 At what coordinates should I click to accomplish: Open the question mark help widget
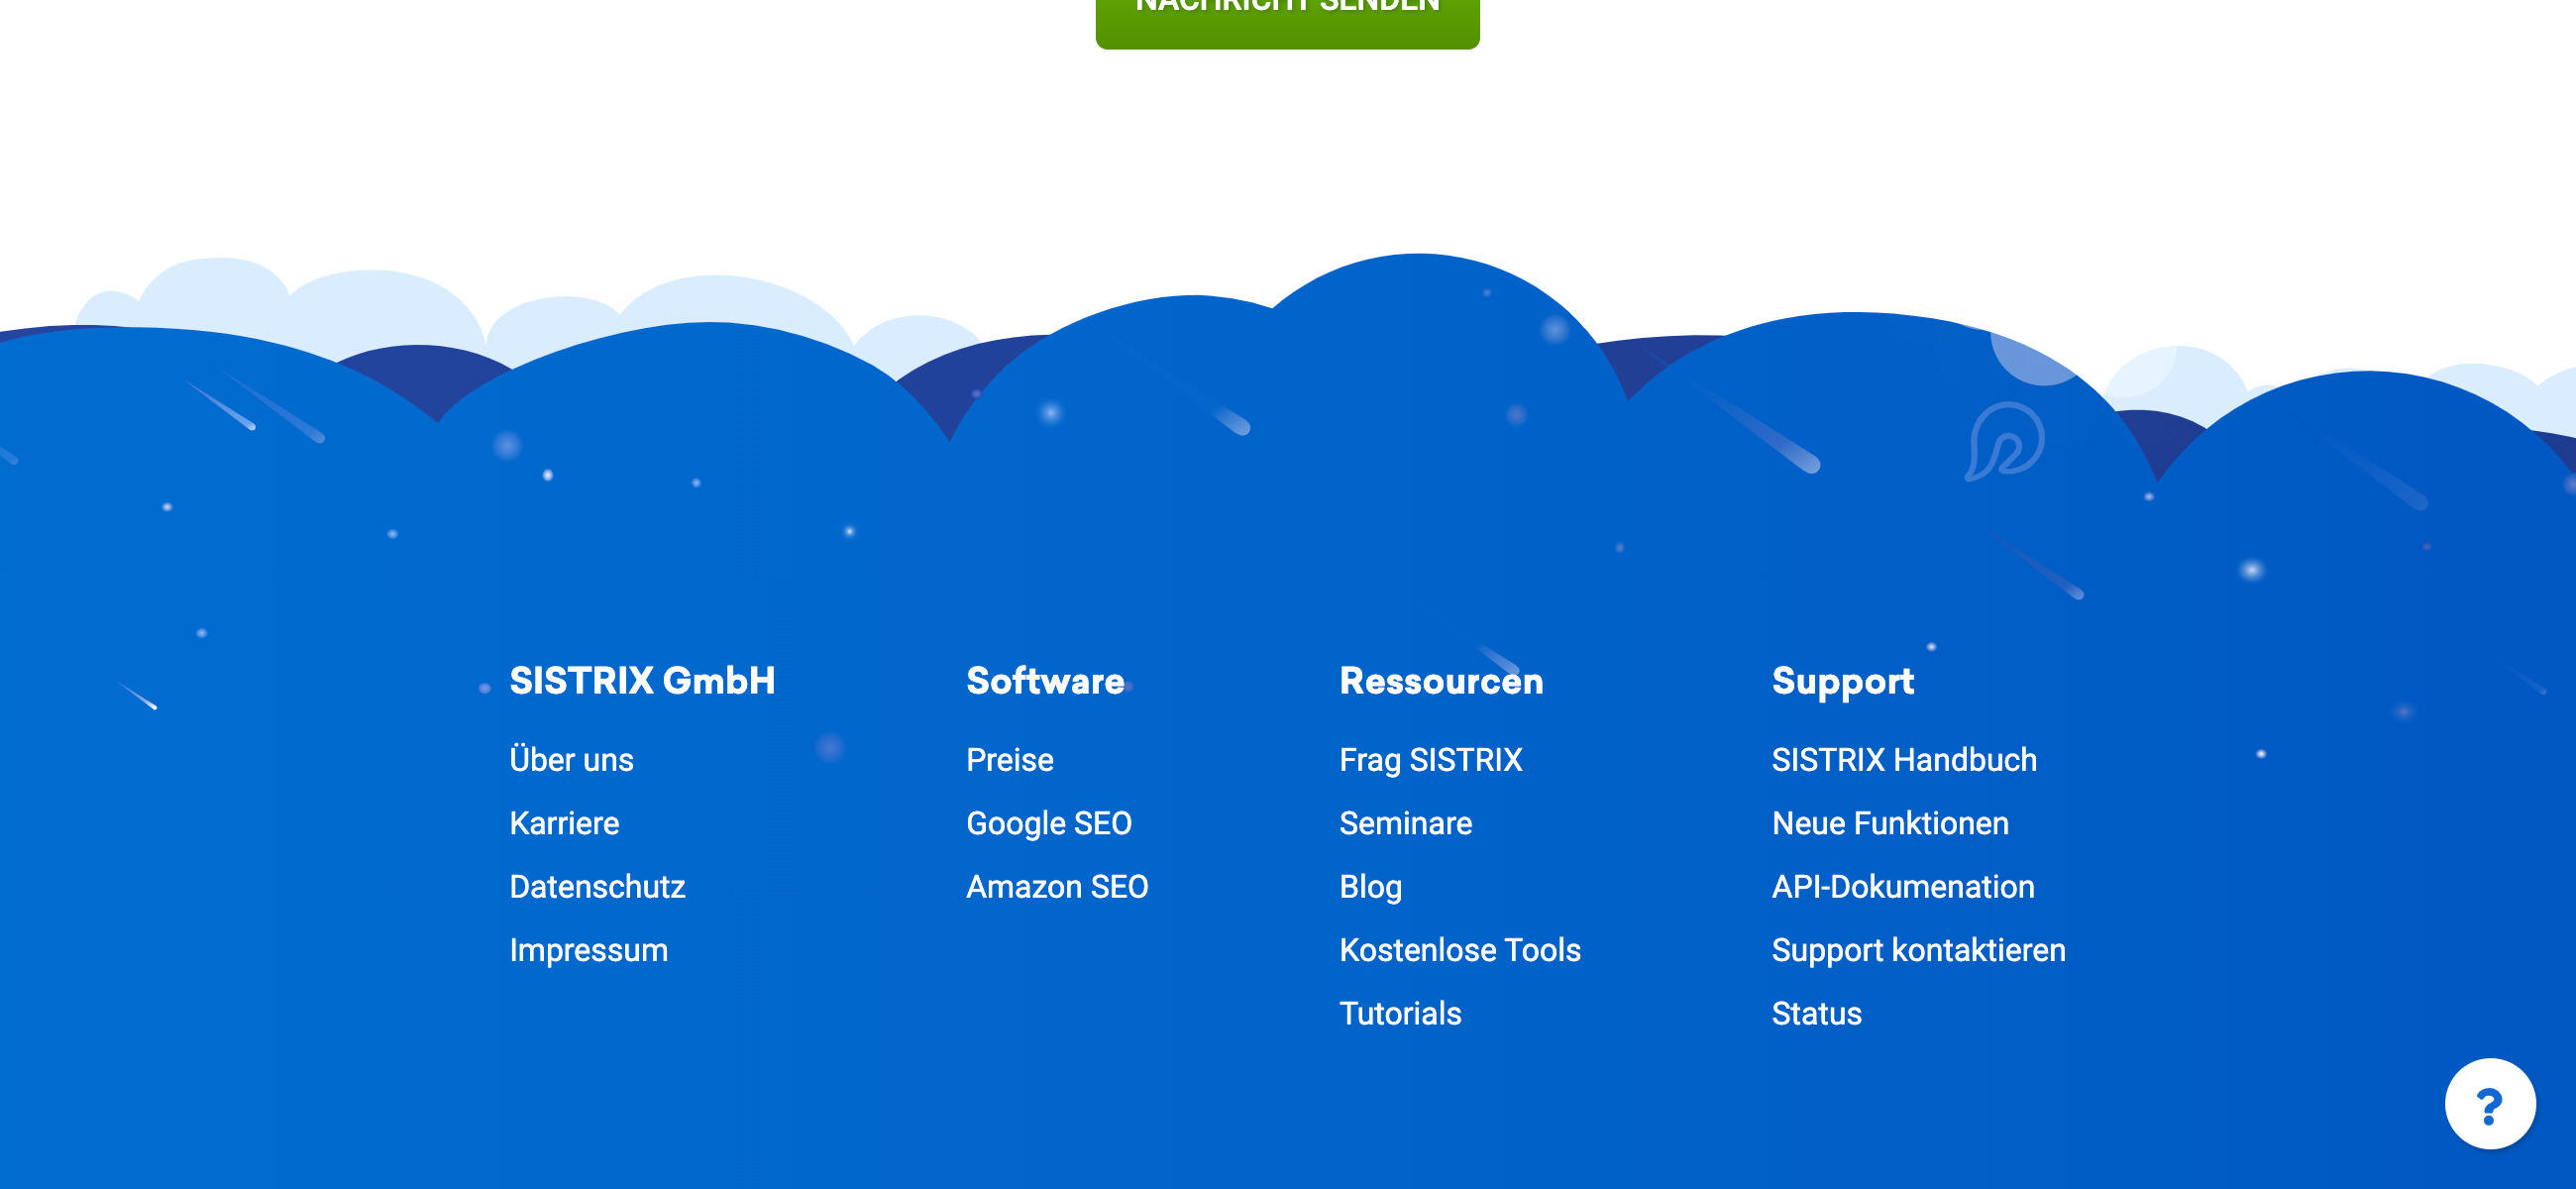2489,1104
